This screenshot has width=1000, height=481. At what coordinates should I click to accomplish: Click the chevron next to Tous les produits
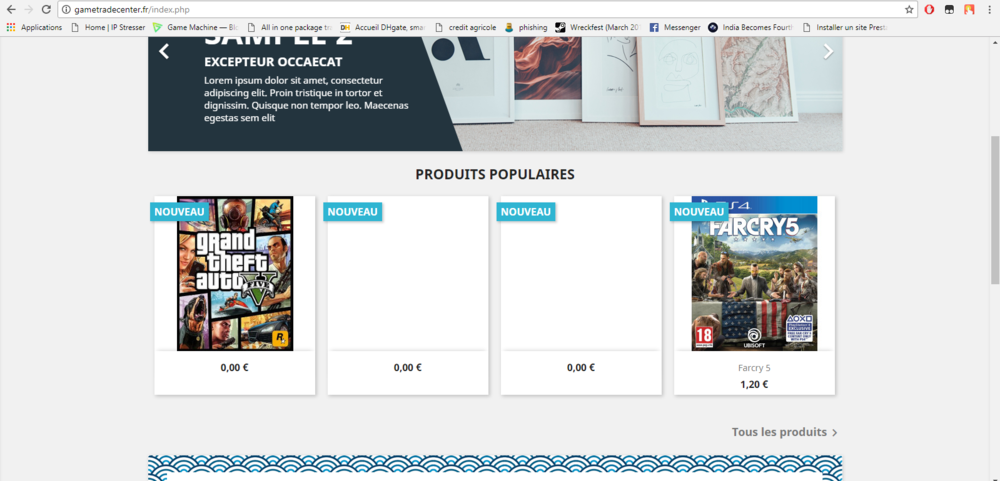click(834, 433)
